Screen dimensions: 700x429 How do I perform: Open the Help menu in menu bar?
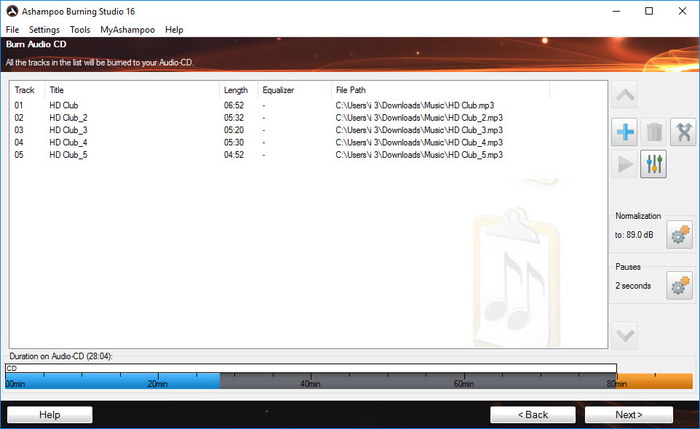pyautogui.click(x=174, y=29)
